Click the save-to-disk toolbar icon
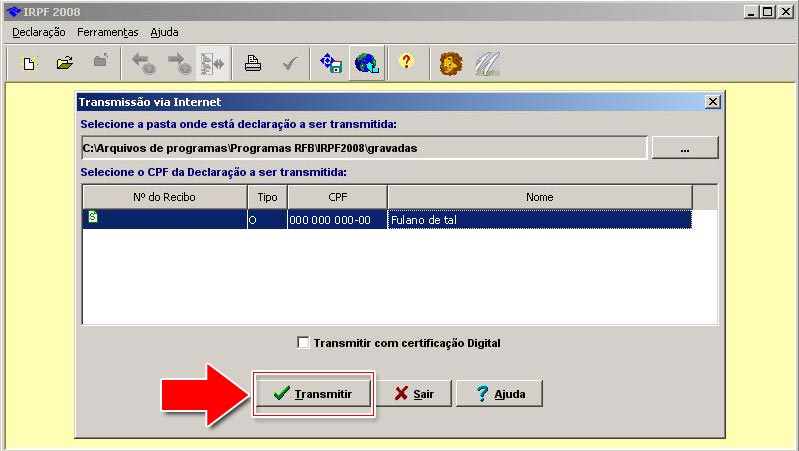799x451 pixels. (330, 63)
